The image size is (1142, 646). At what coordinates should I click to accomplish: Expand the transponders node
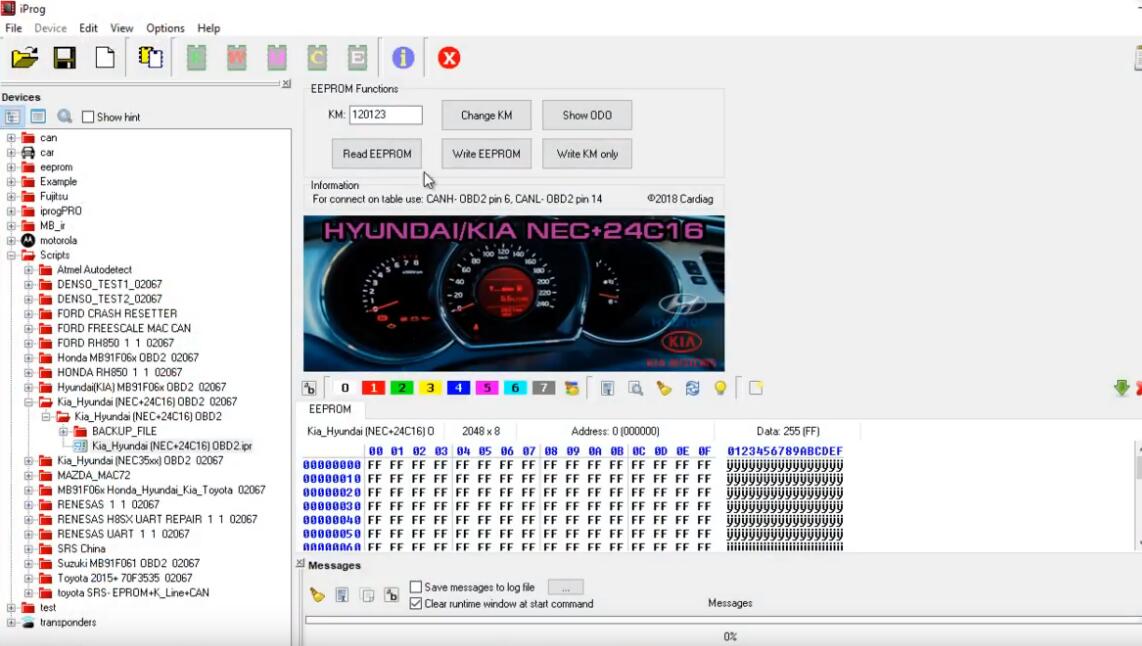pos(11,622)
